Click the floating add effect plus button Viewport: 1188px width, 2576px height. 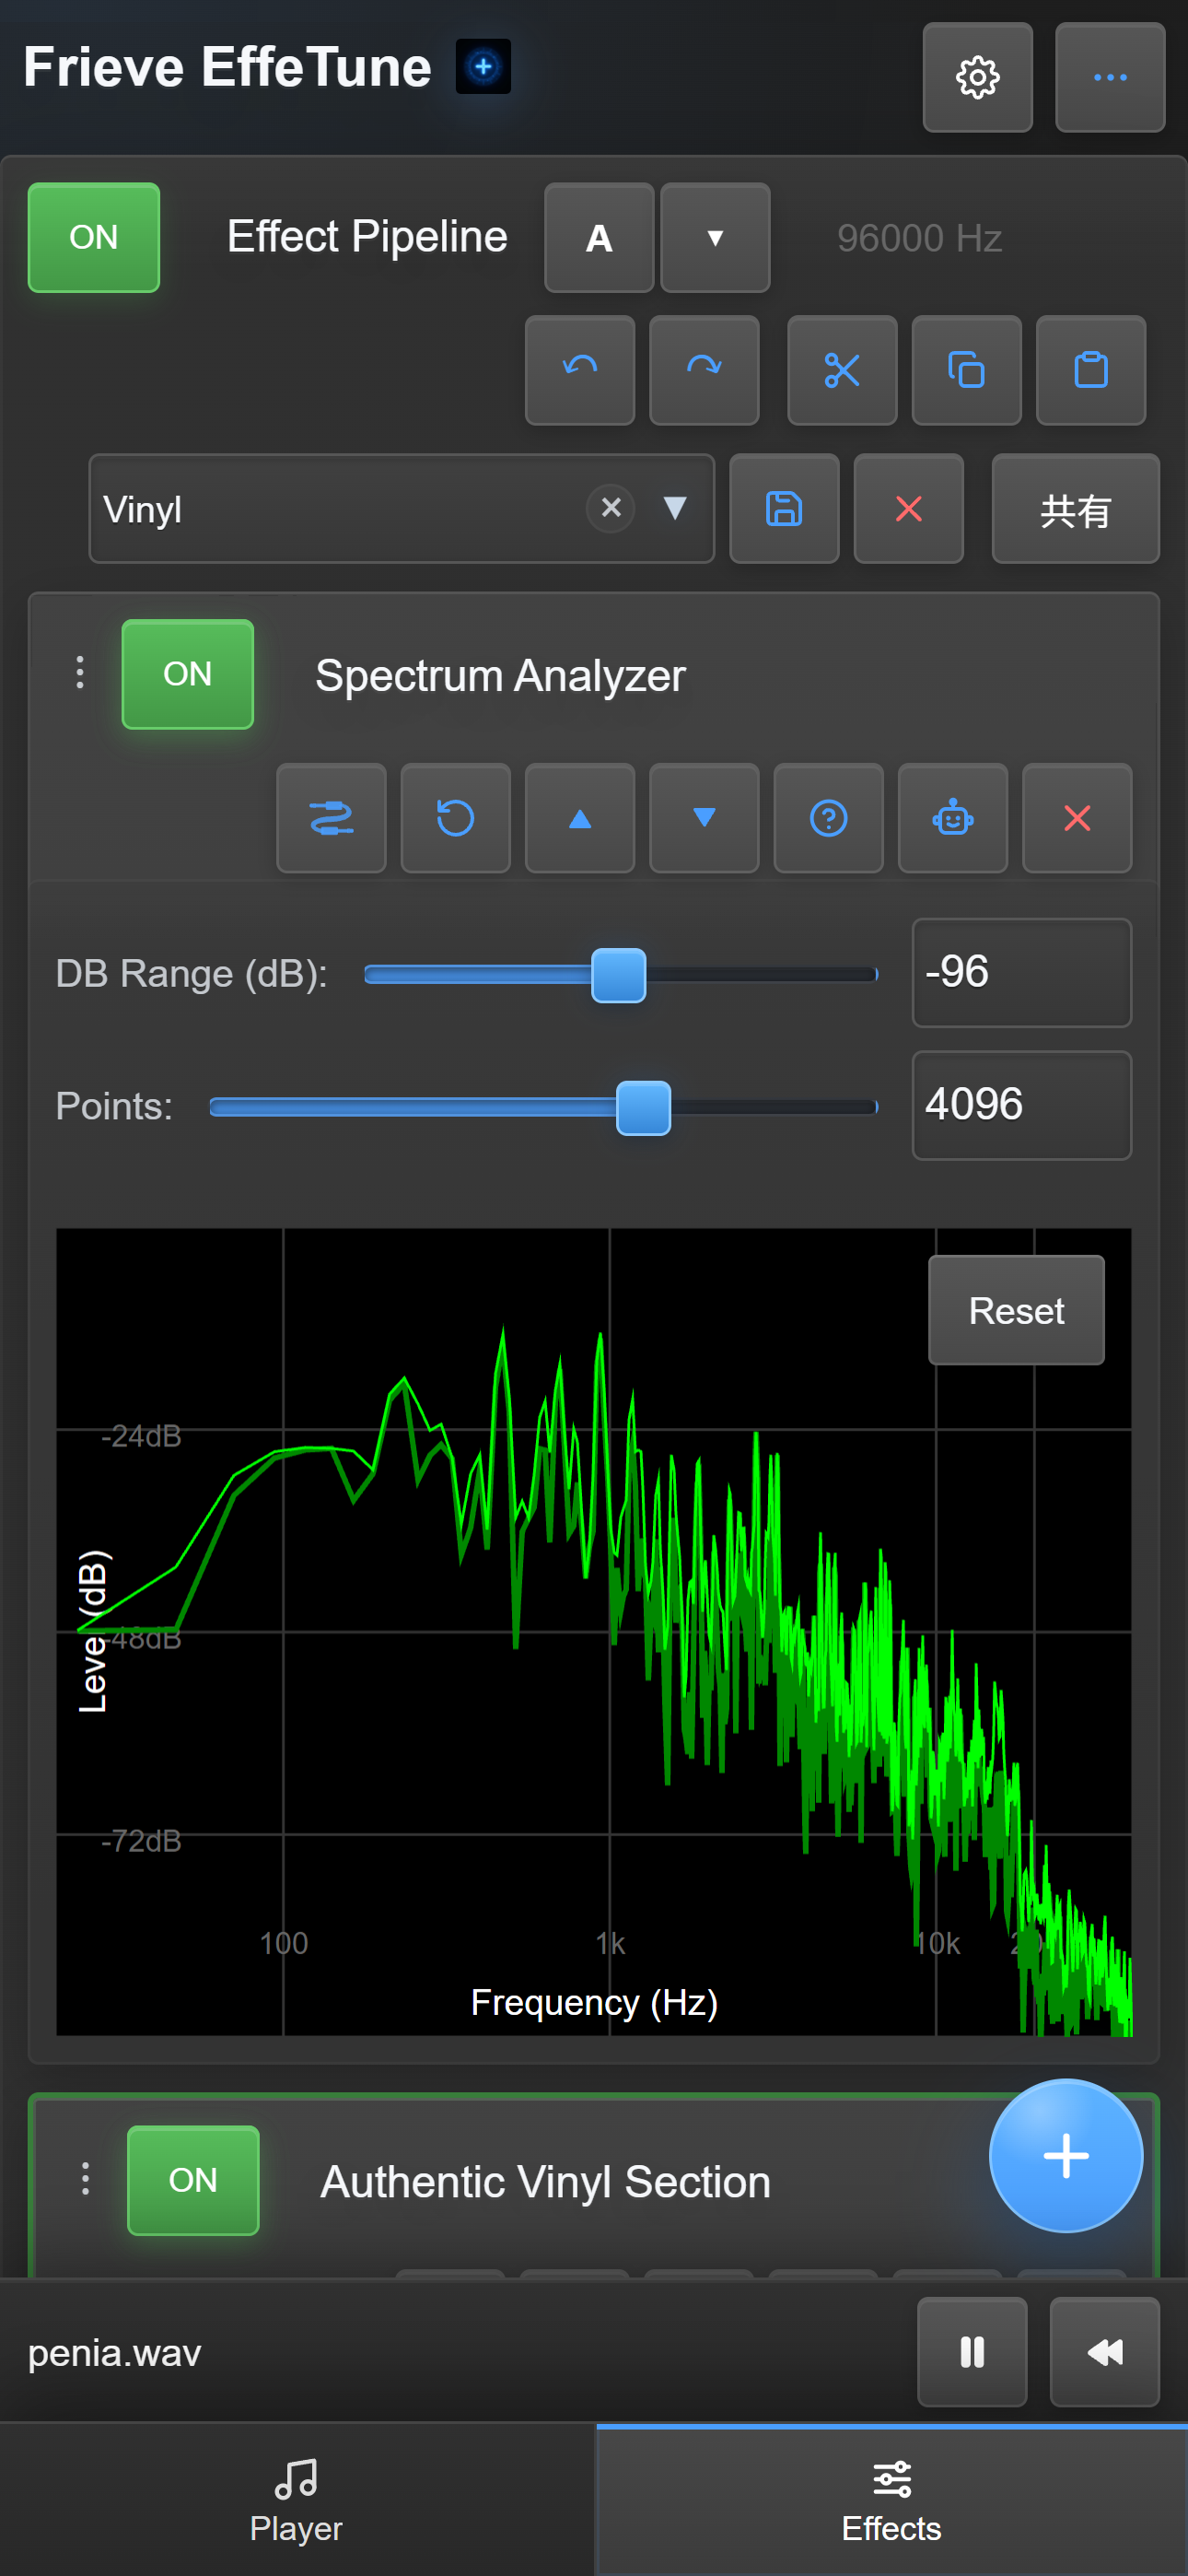(1065, 2155)
